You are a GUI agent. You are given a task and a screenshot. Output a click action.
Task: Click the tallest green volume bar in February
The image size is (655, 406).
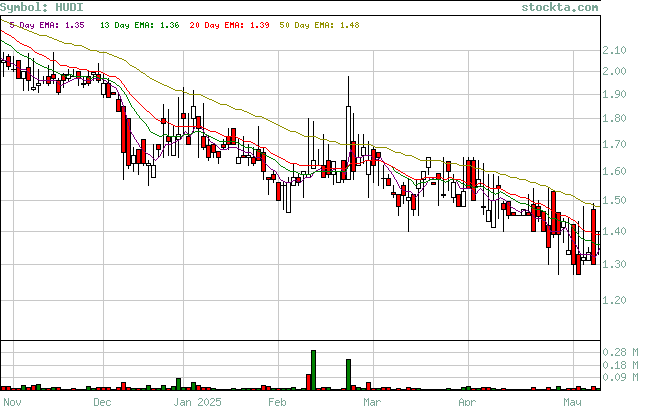point(313,370)
